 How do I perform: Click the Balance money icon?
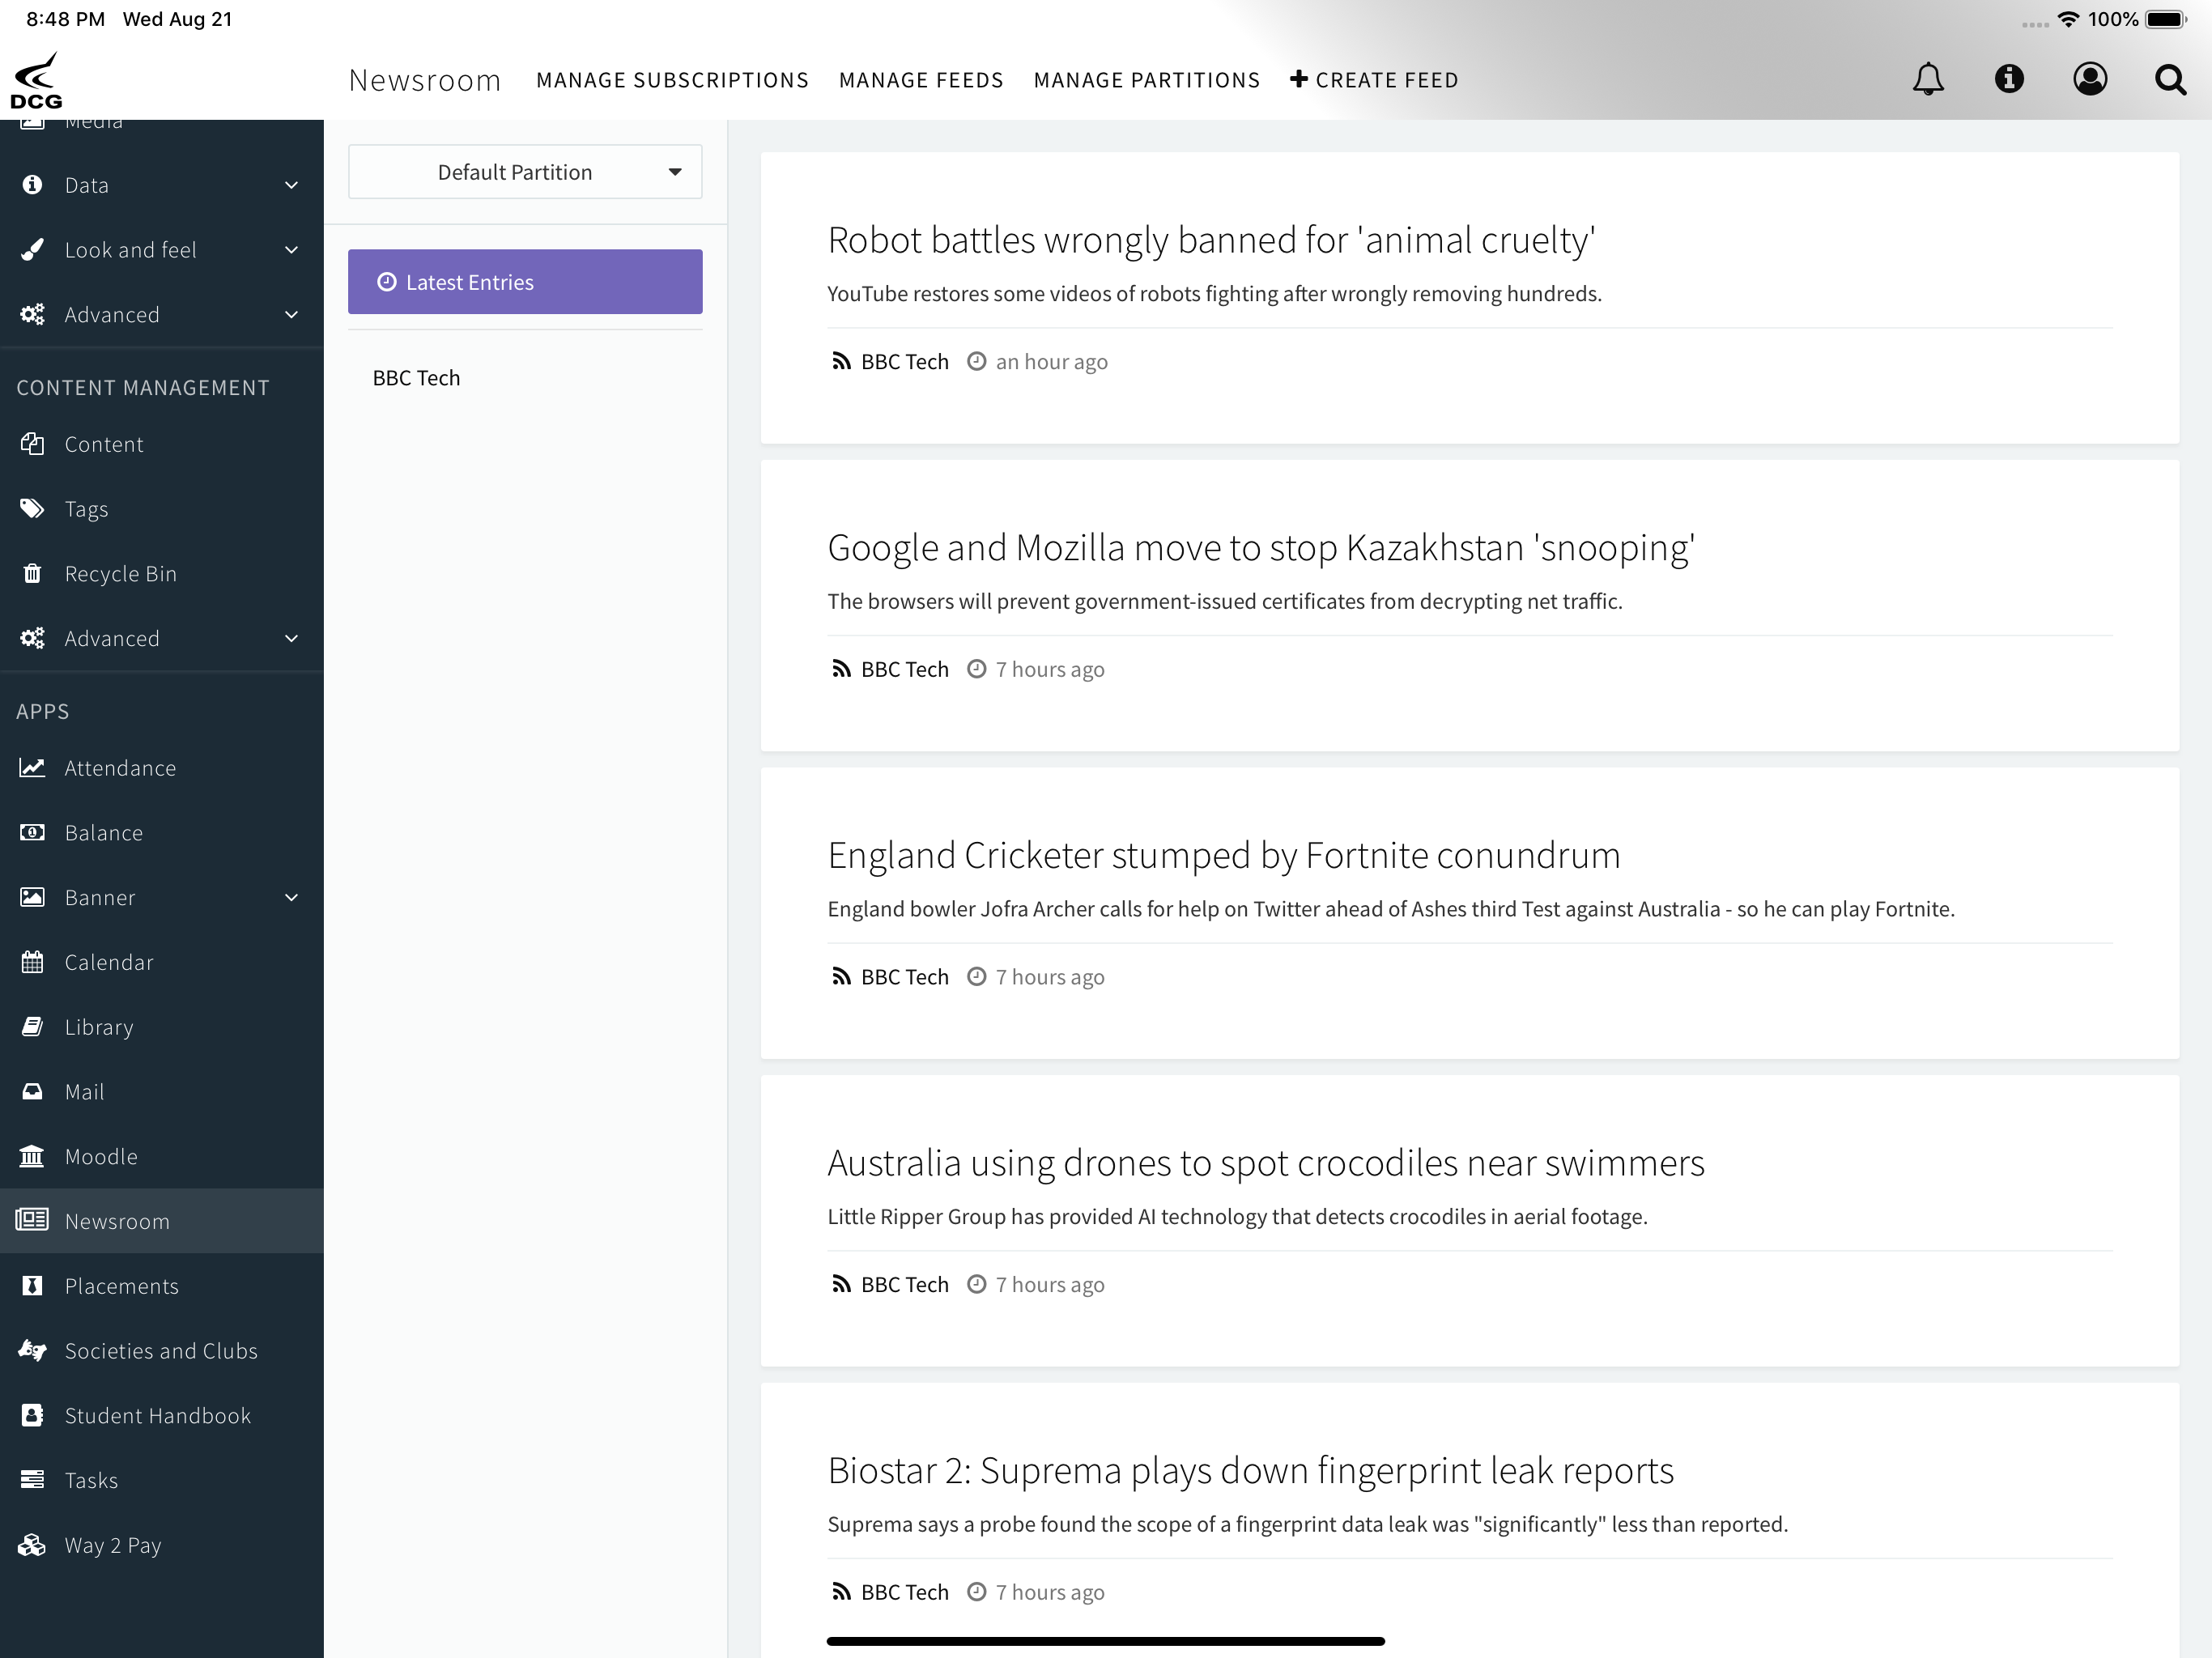pyautogui.click(x=32, y=833)
